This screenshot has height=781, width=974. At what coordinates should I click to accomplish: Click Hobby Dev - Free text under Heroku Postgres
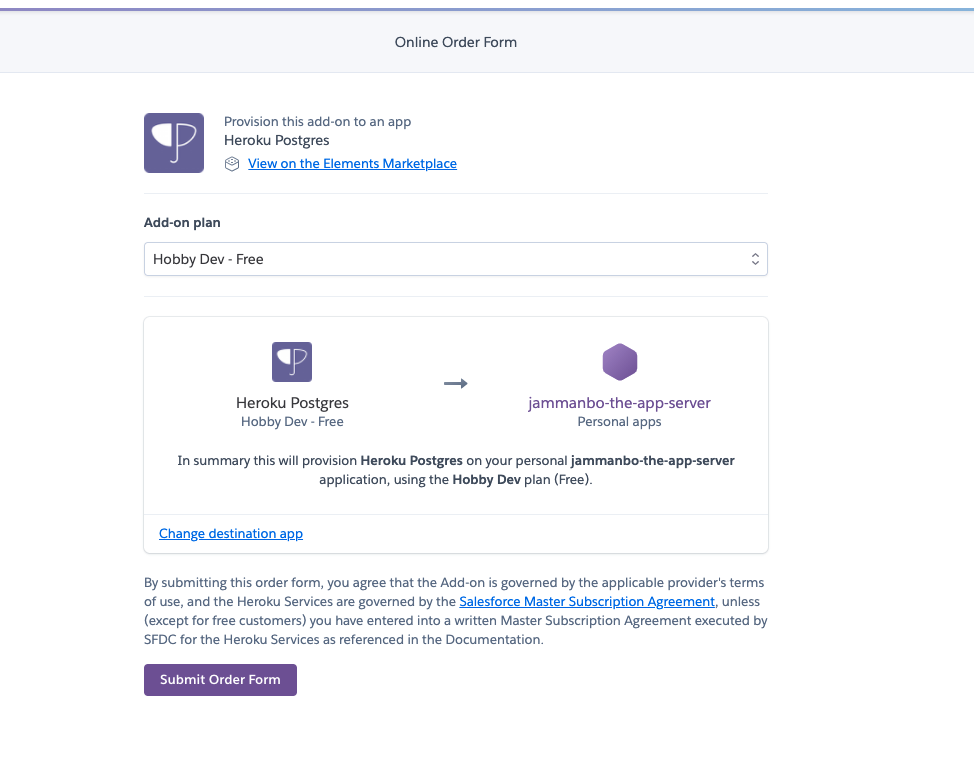coord(292,422)
